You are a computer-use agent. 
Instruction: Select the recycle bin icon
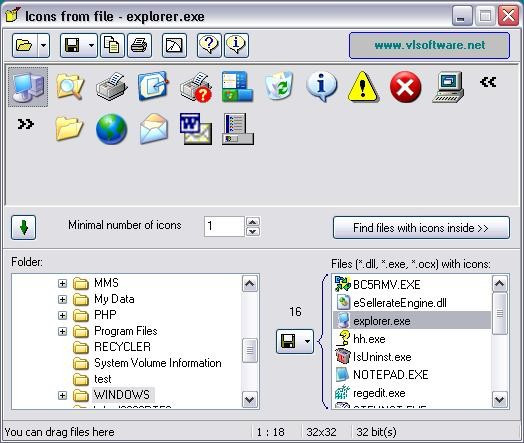pos(279,86)
